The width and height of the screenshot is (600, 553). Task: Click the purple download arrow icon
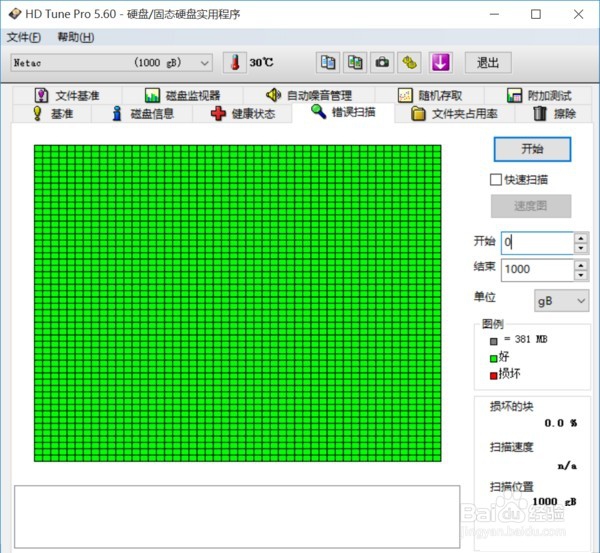click(440, 62)
